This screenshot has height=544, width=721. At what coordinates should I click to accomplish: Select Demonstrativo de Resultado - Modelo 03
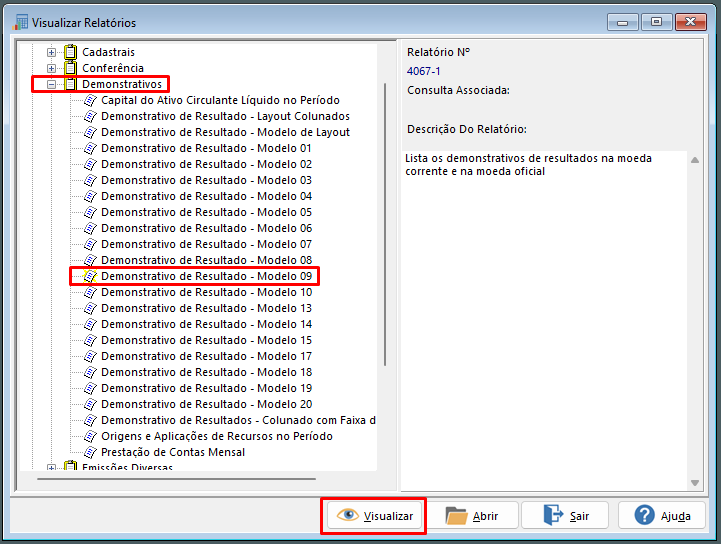pyautogui.click(x=206, y=180)
